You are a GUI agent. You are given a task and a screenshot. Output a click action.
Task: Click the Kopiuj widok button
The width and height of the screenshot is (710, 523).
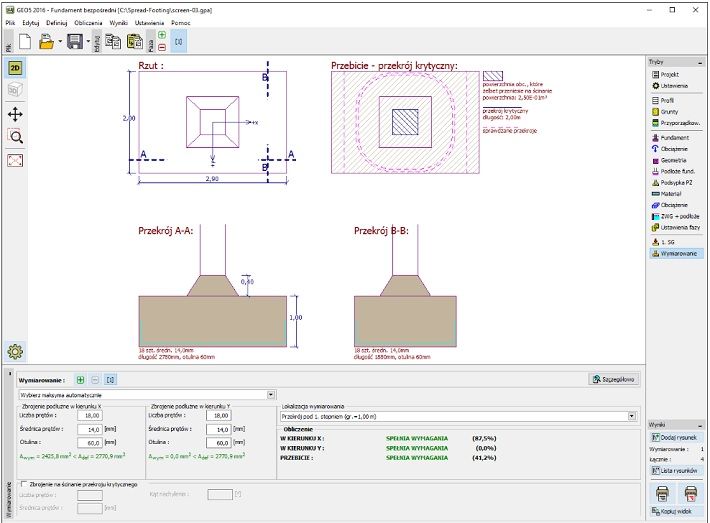(x=675, y=511)
